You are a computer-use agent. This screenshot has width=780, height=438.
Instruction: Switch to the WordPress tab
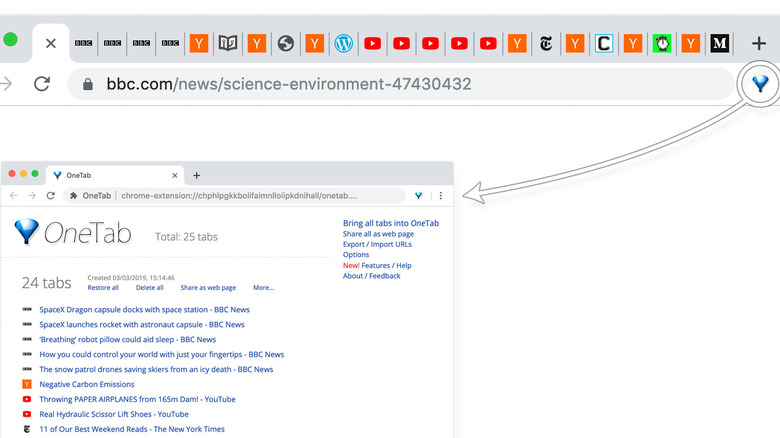tap(344, 43)
